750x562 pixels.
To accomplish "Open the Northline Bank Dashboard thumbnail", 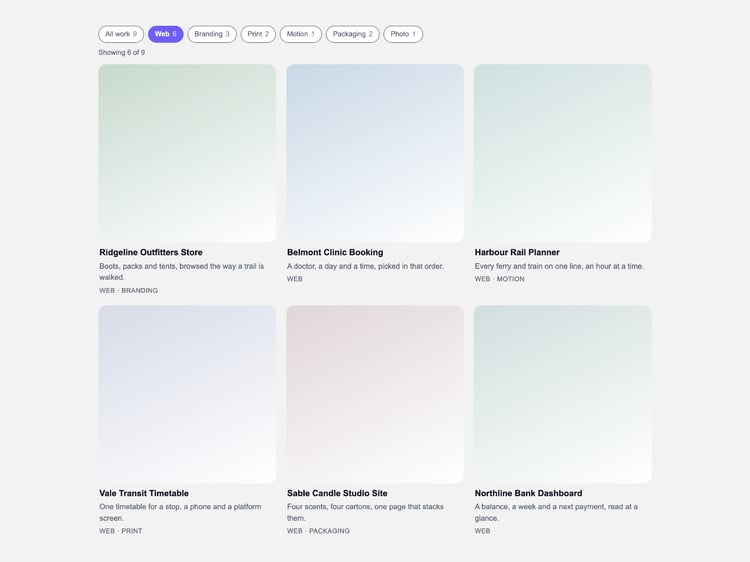I will tap(562, 394).
